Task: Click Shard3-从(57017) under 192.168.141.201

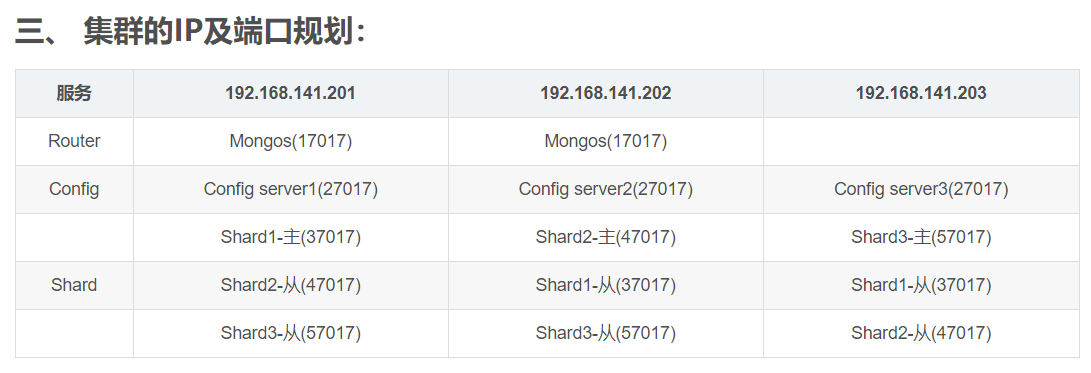Action: click(291, 333)
